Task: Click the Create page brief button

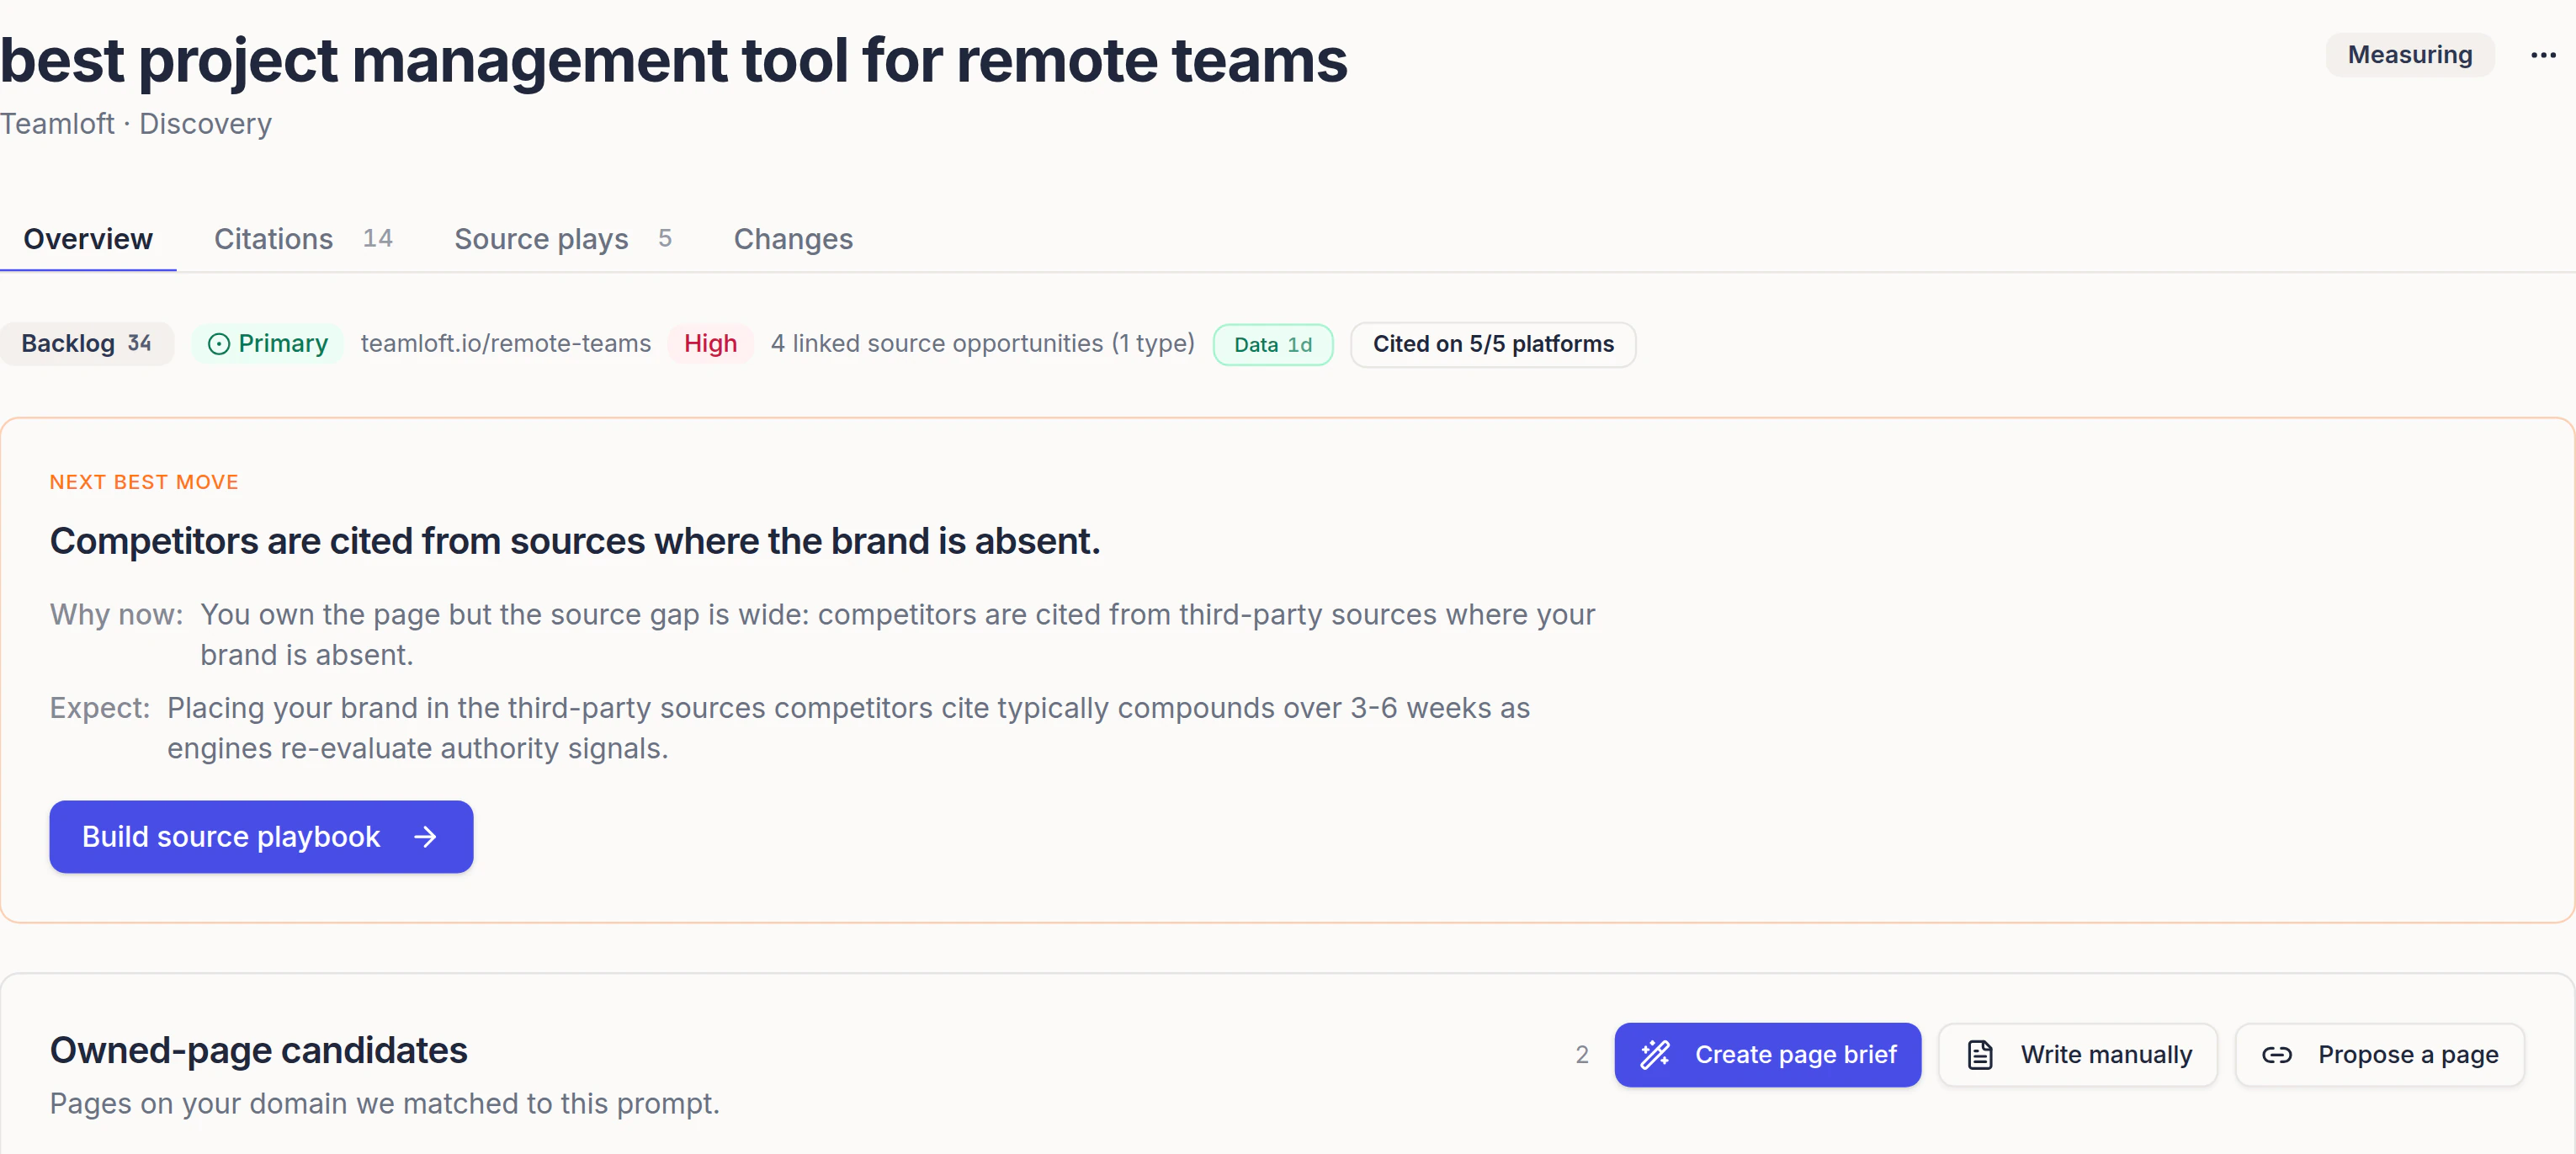Action: pos(1767,1054)
